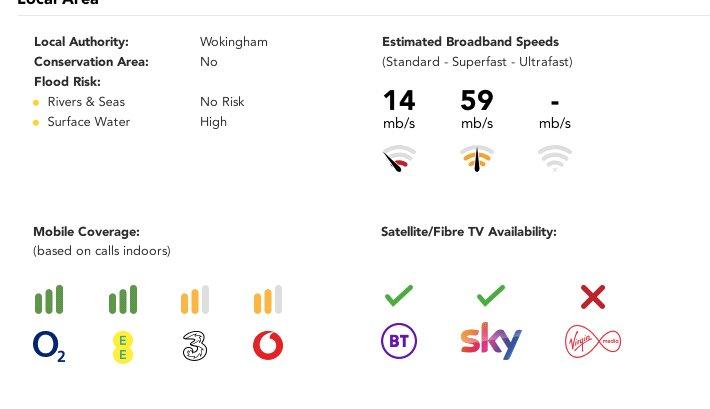Click the O2 network logo

[49, 346]
